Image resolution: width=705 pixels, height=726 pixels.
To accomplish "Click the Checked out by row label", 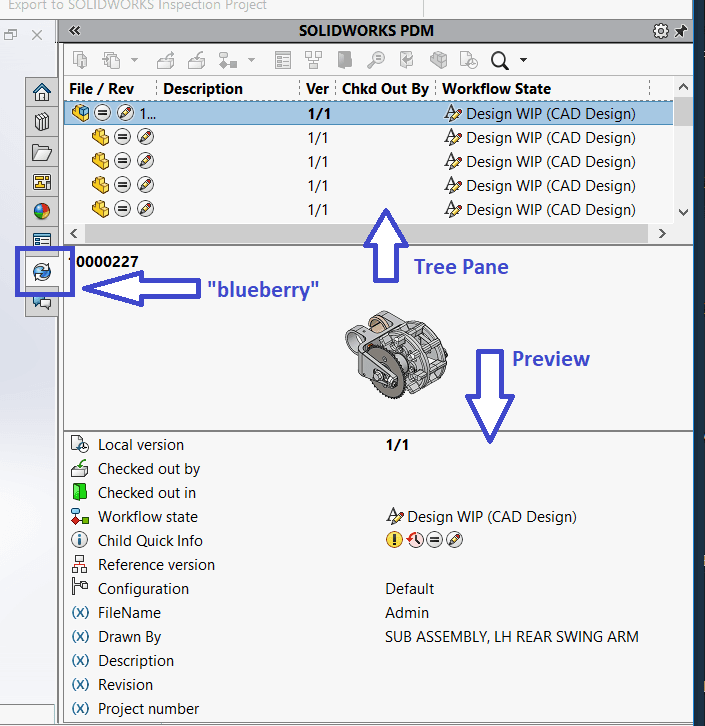I will [x=149, y=469].
